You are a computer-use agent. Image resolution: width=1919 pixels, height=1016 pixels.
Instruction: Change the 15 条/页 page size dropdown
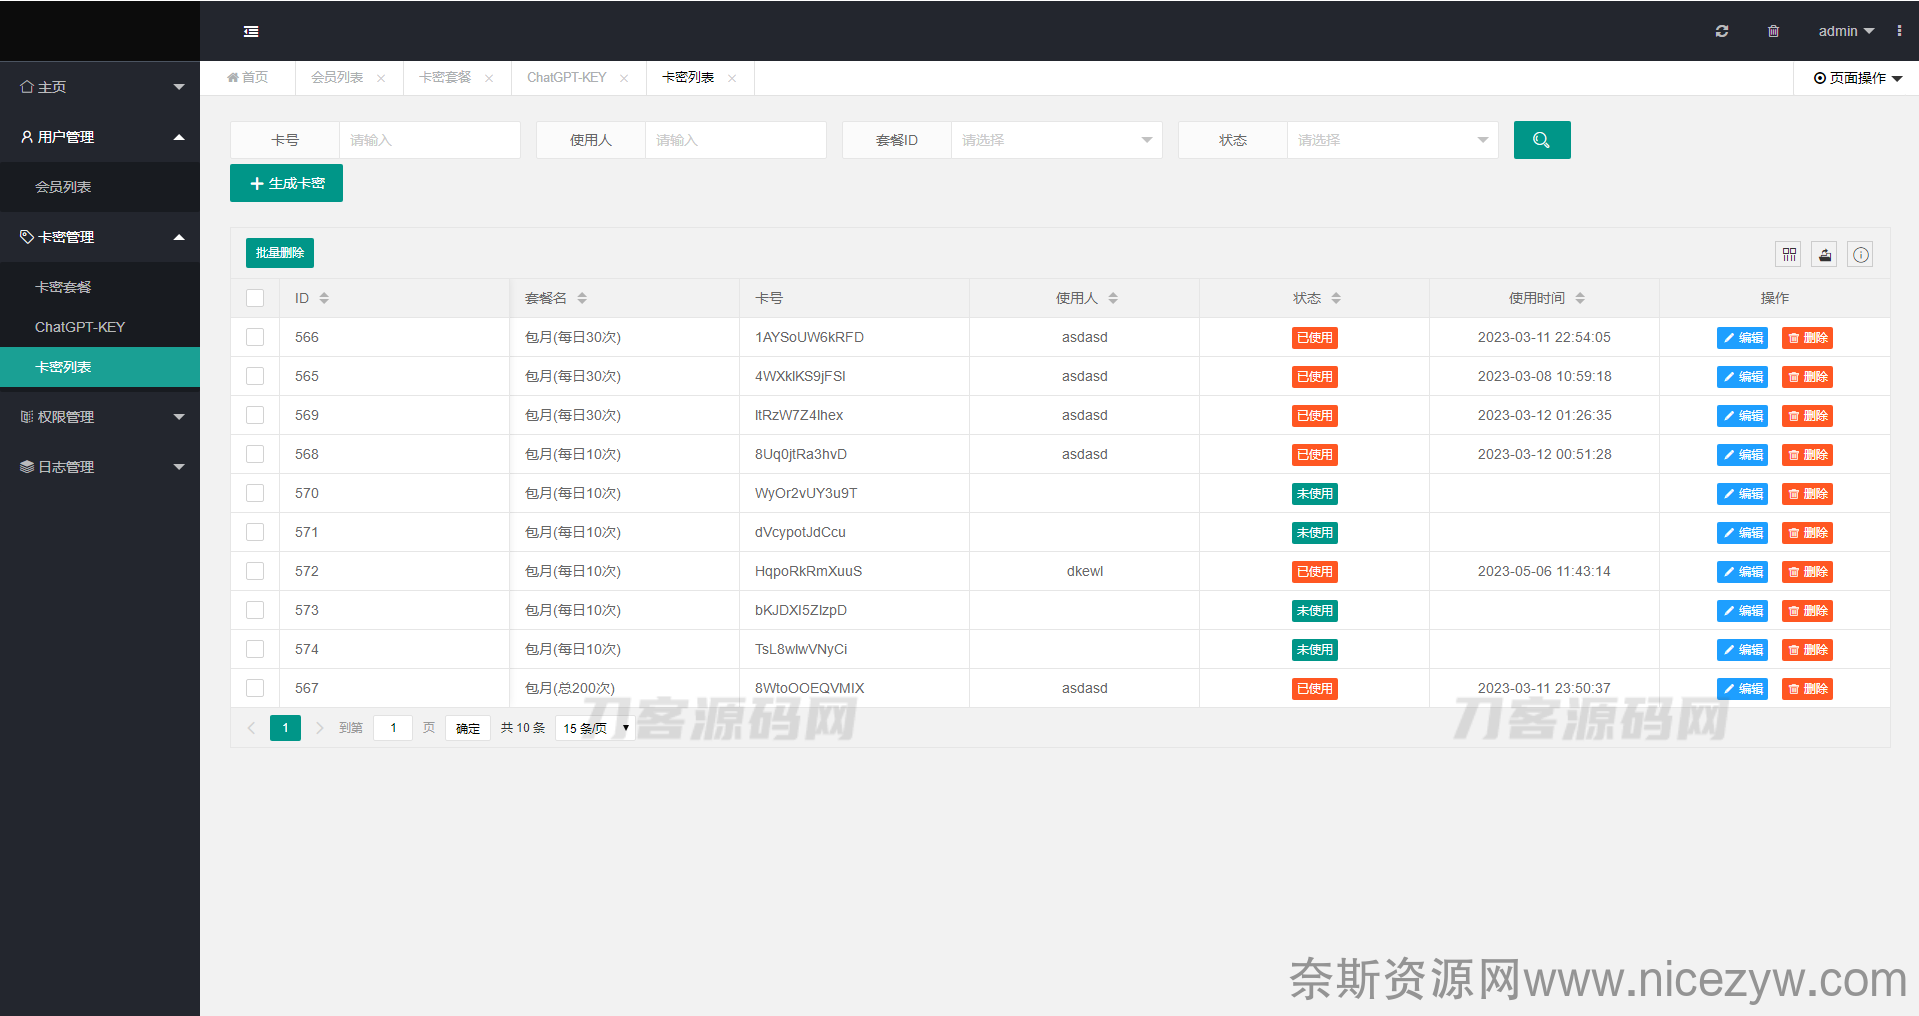click(x=595, y=728)
